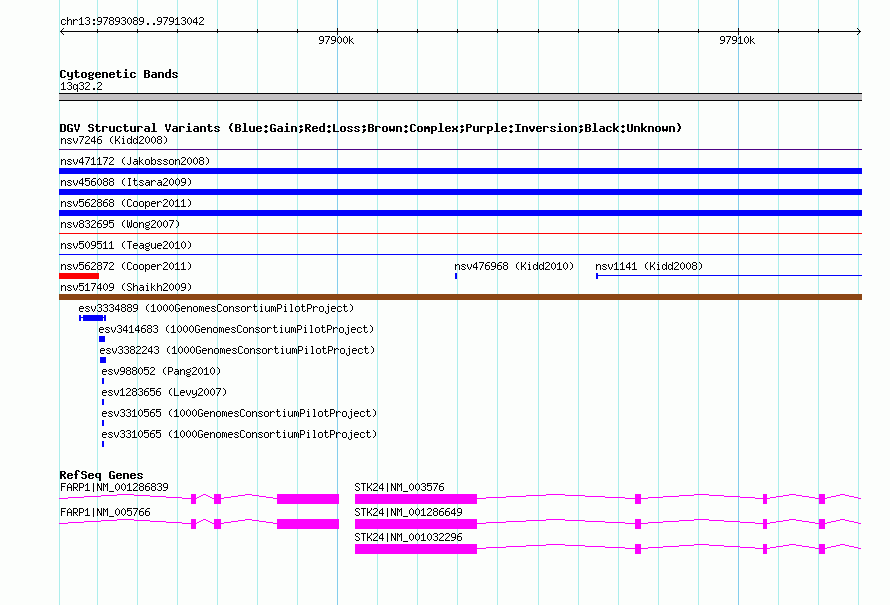The image size is (890, 605).
Task: Click the large exon of FARP1 NM_001286839
Action: [308, 499]
